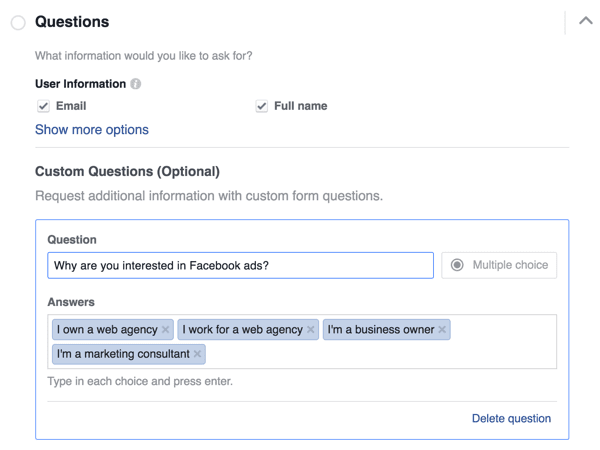
Task: Uncheck the Full name checkbox
Action: pos(261,106)
